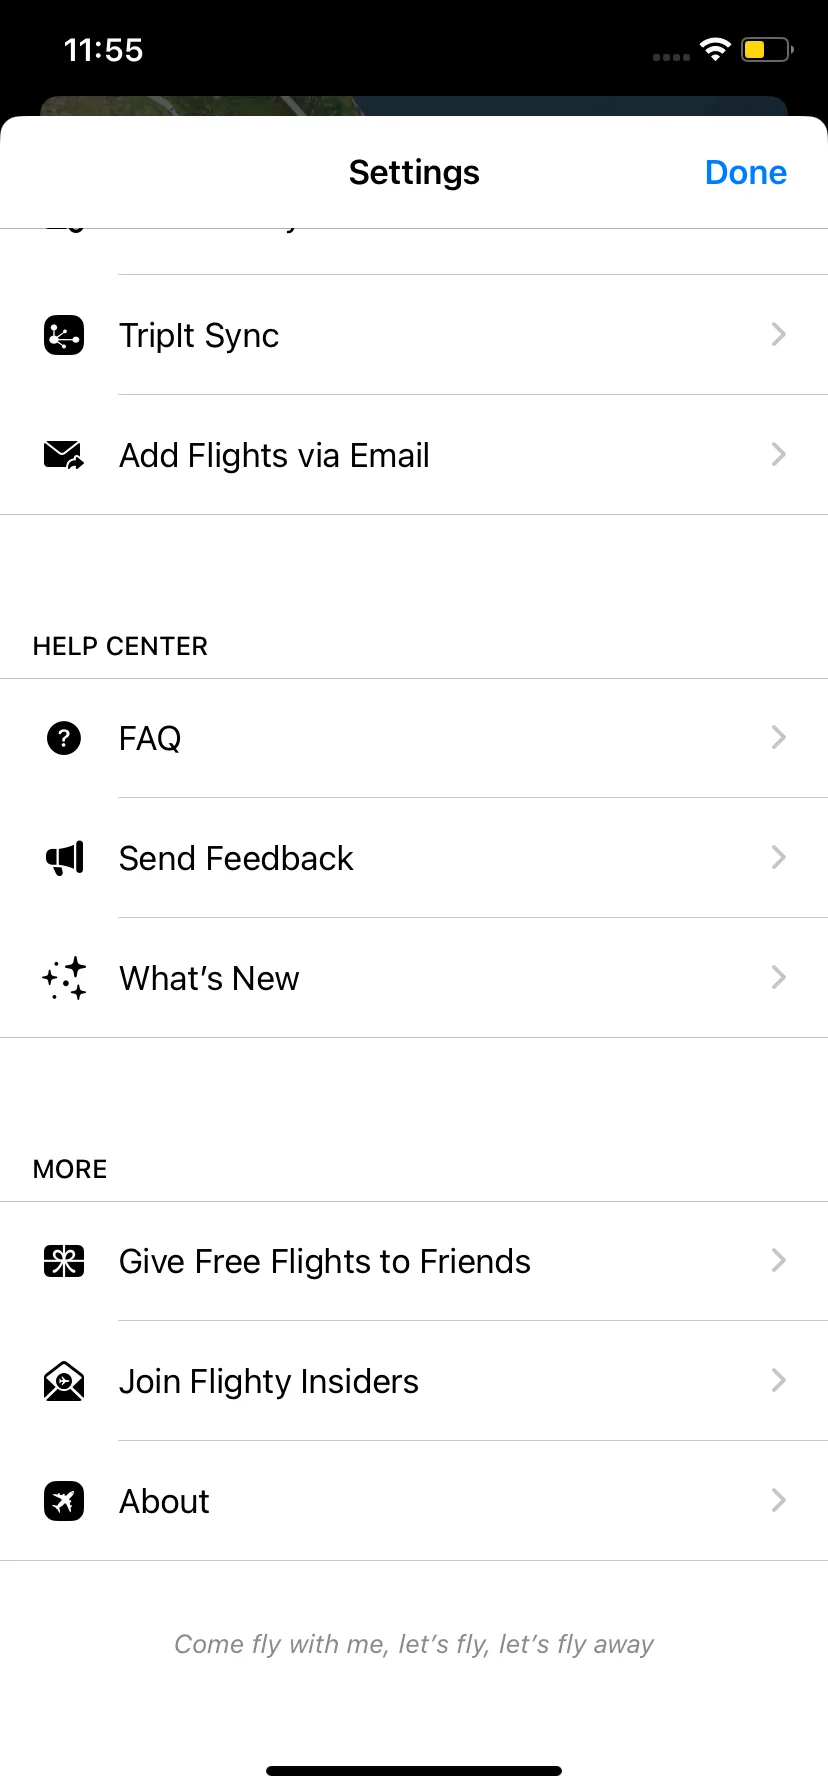Open the About row label

tap(164, 1502)
